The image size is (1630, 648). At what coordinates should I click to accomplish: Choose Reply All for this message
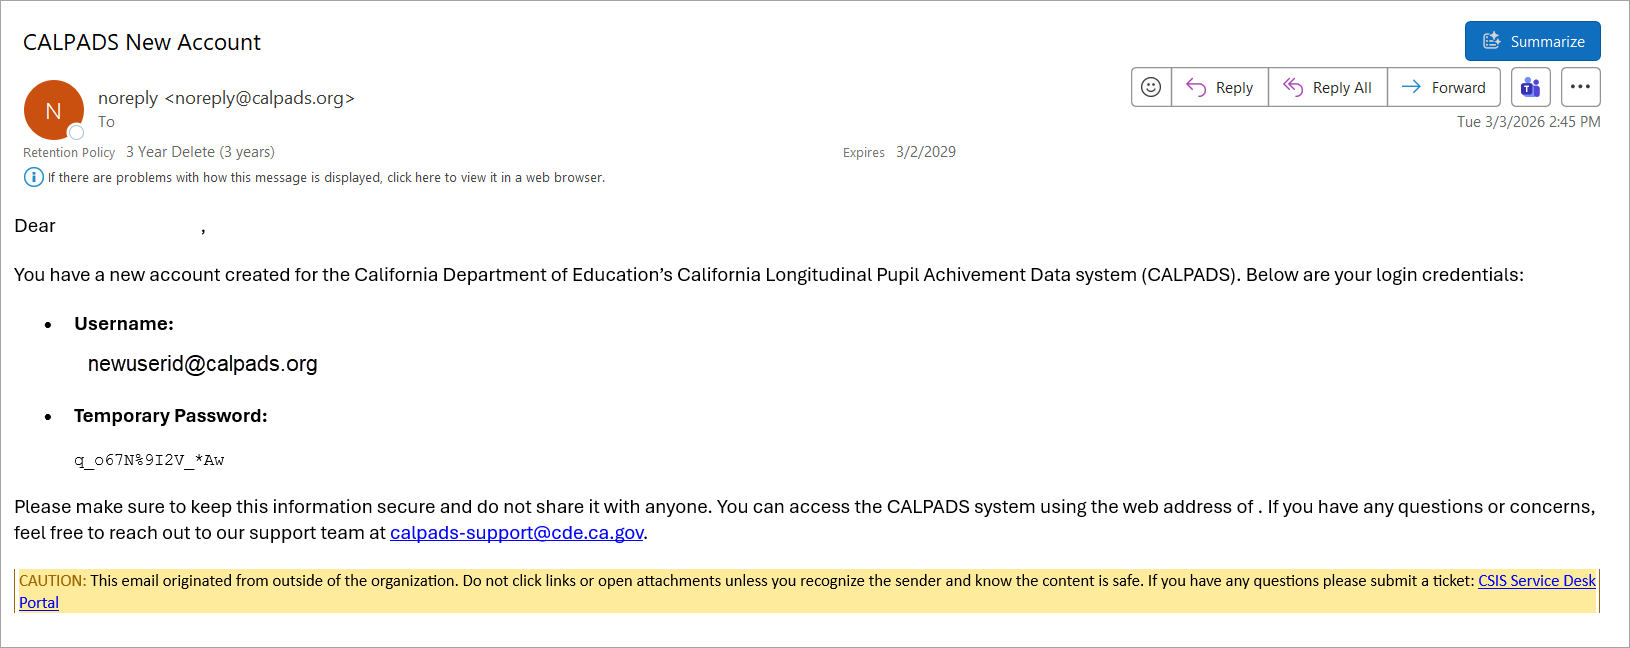click(1328, 87)
